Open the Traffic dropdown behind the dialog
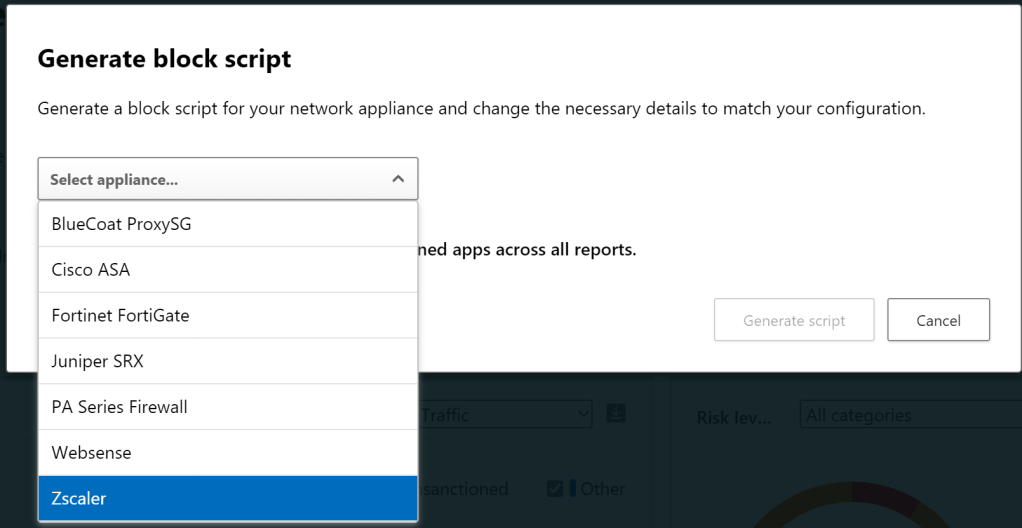The image size is (1022, 528). 505,414
